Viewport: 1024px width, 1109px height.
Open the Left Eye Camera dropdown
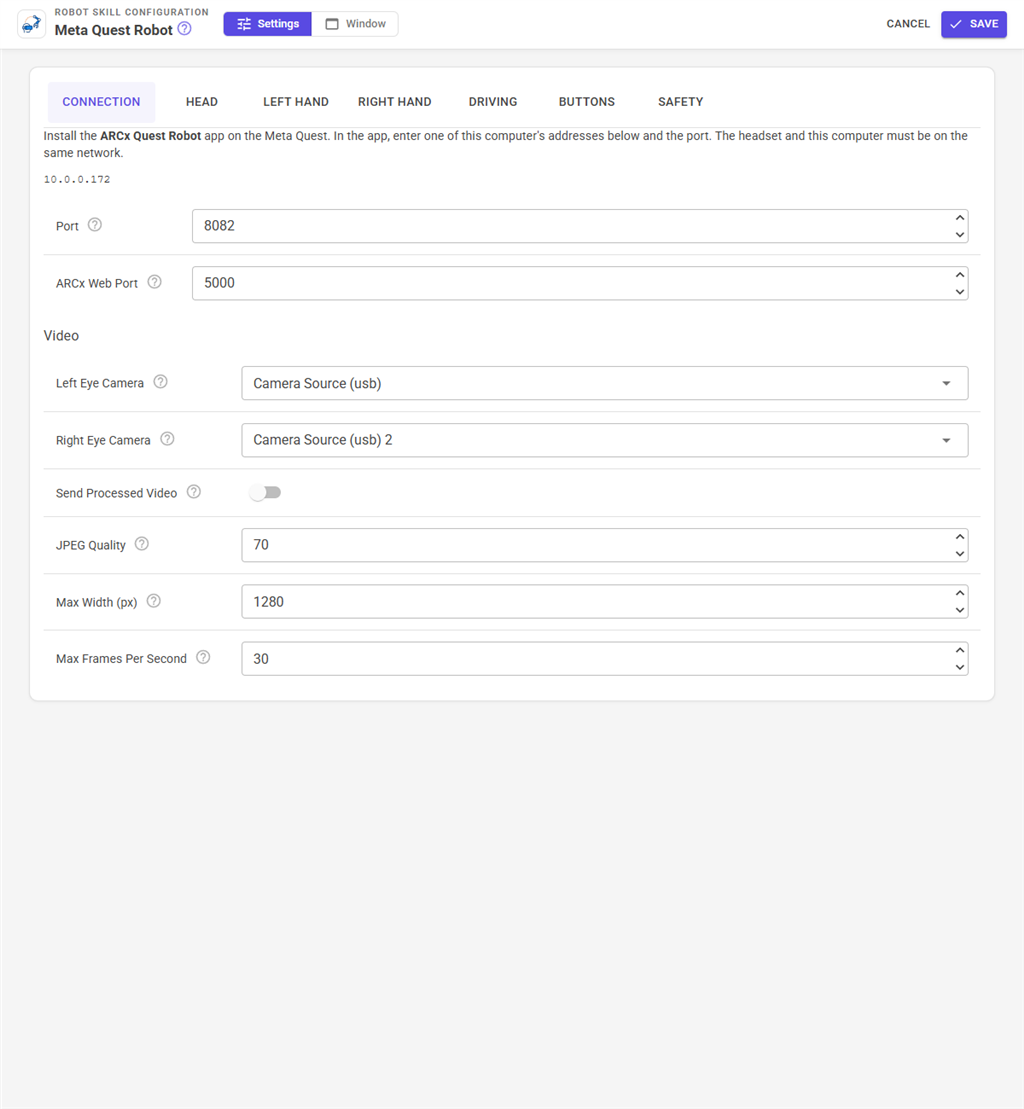coord(605,383)
